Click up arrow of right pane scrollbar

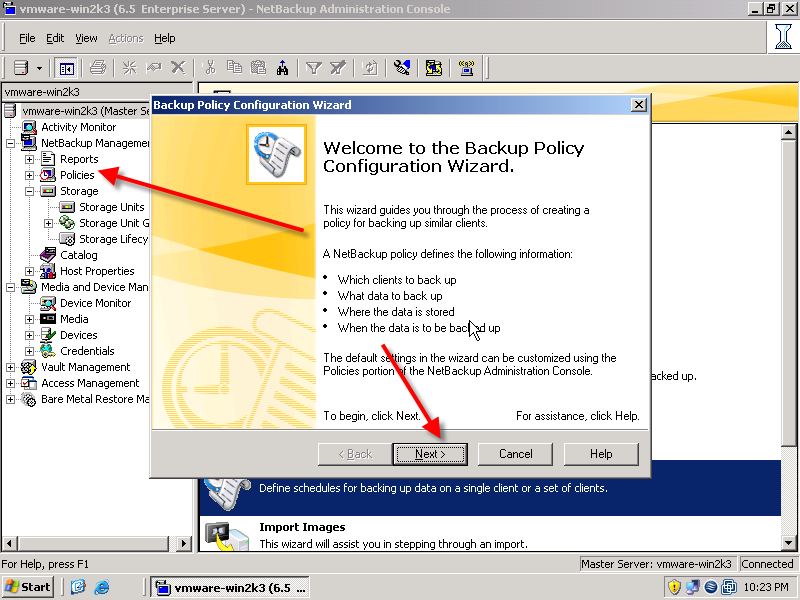788,132
